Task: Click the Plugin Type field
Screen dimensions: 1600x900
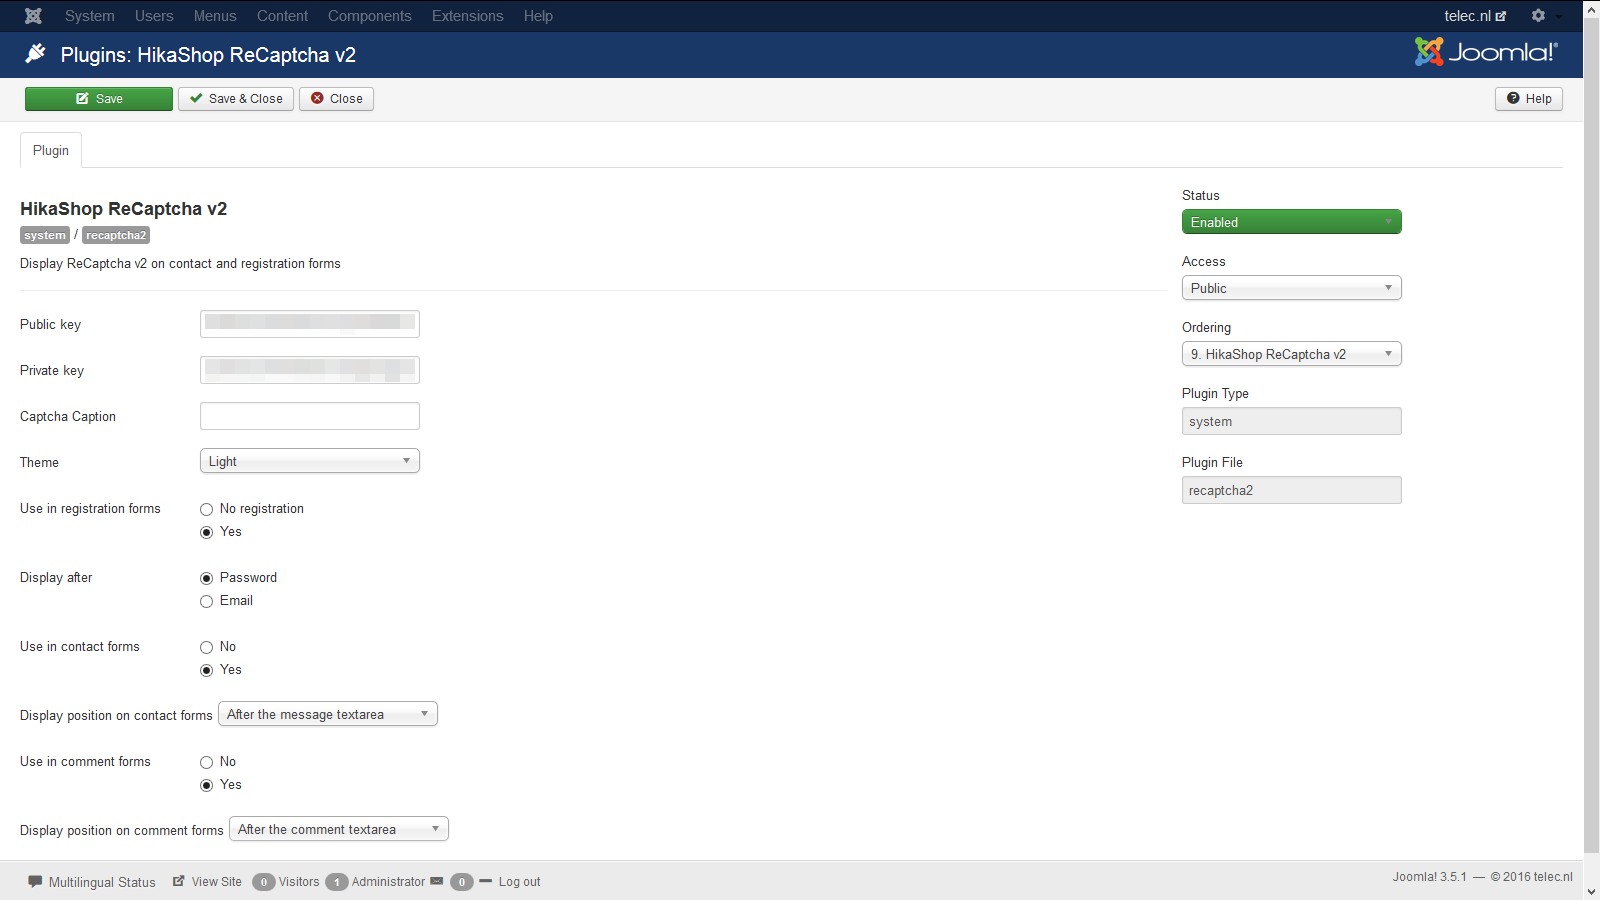Action: pyautogui.click(x=1292, y=421)
